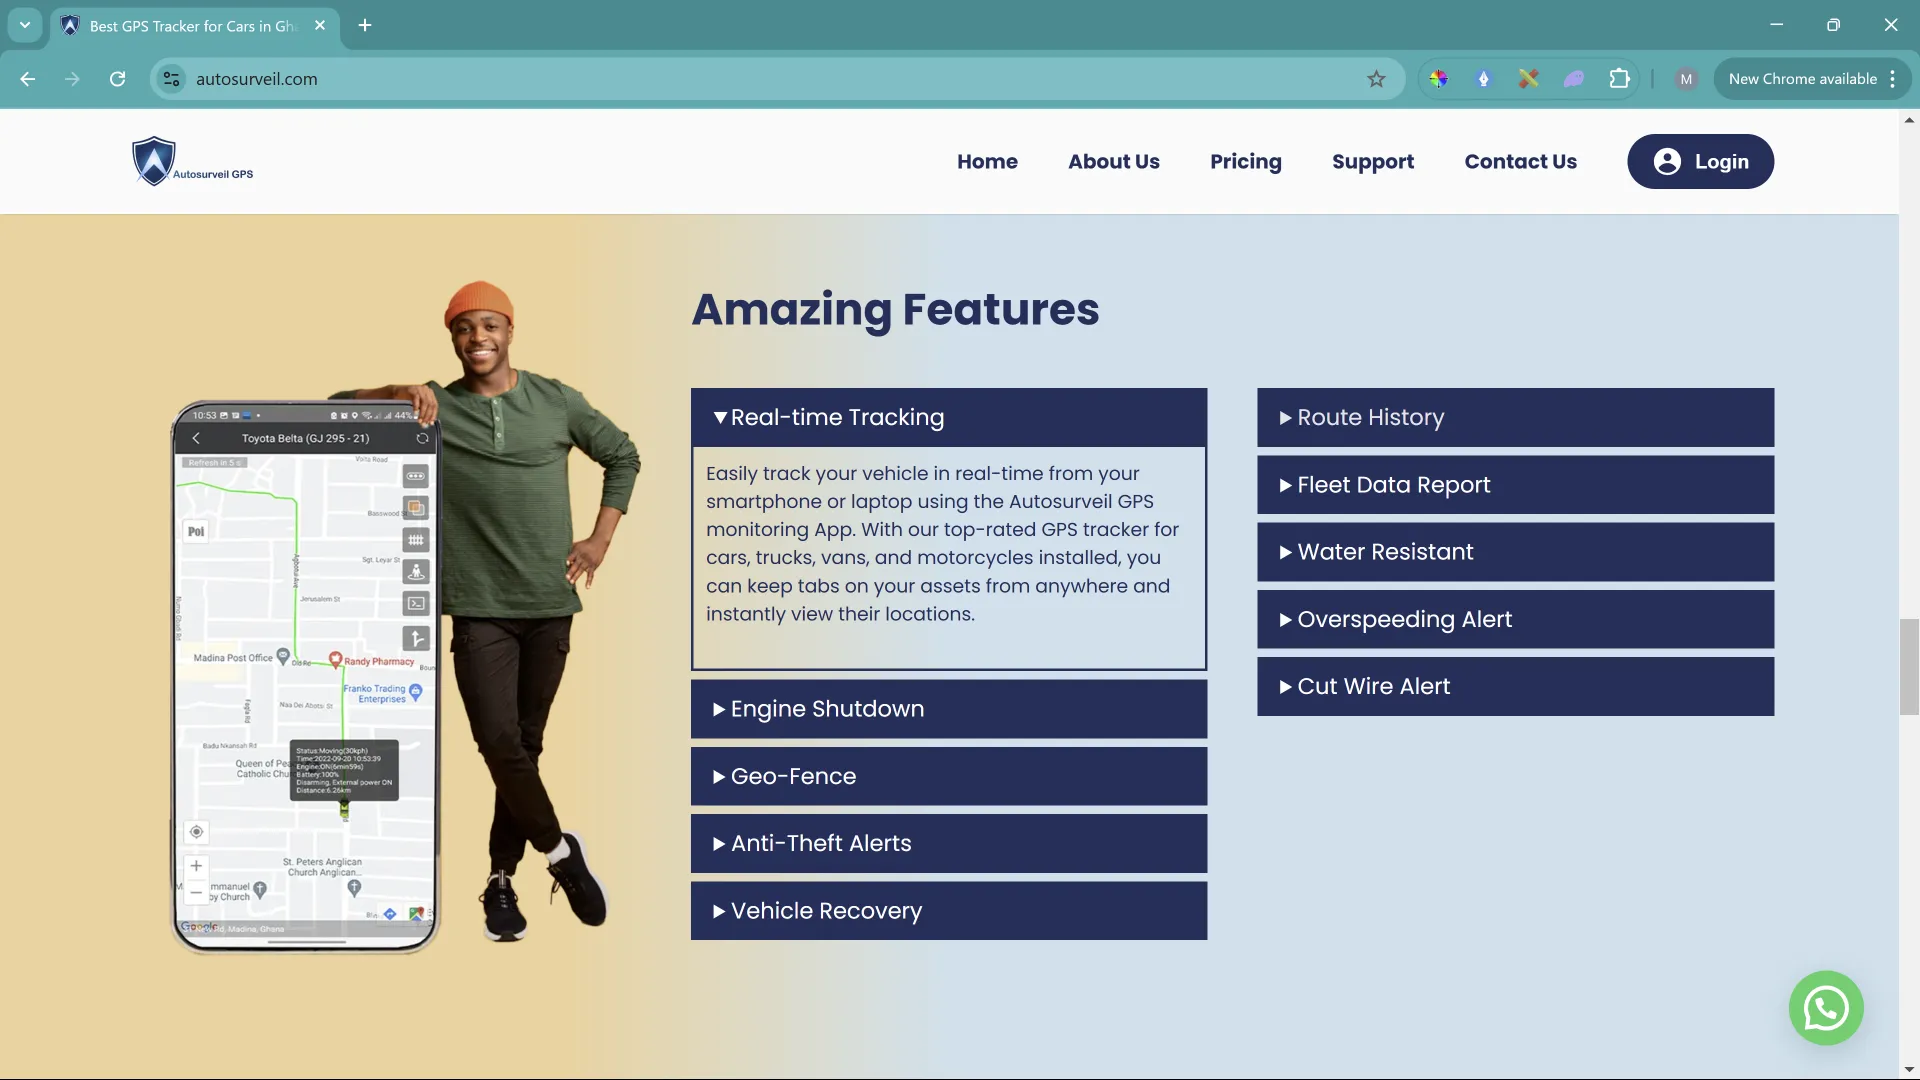1920x1080 pixels.
Task: Bookmark this page with star icon
Action: coord(1376,79)
